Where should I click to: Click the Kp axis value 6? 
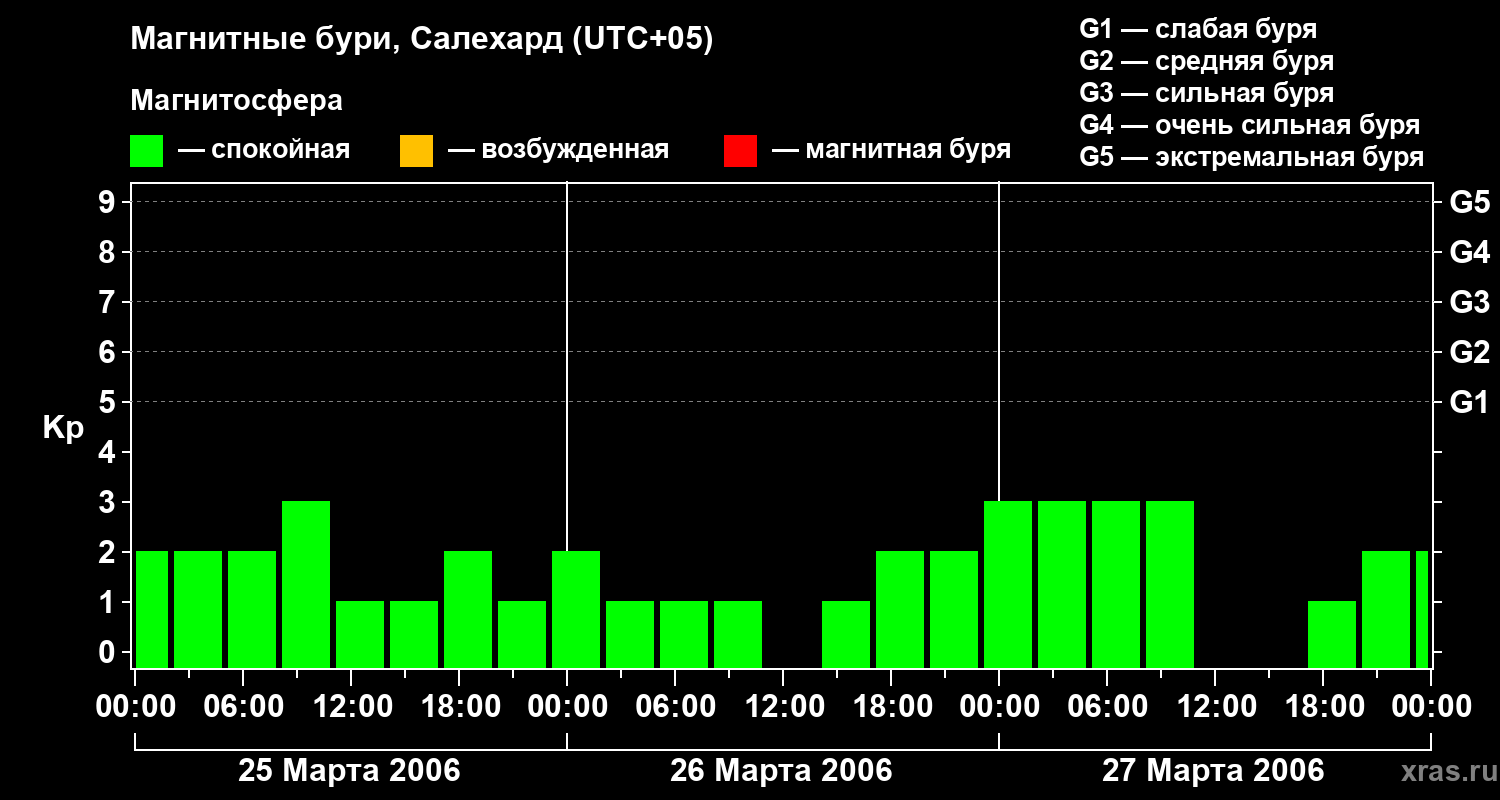coord(109,352)
